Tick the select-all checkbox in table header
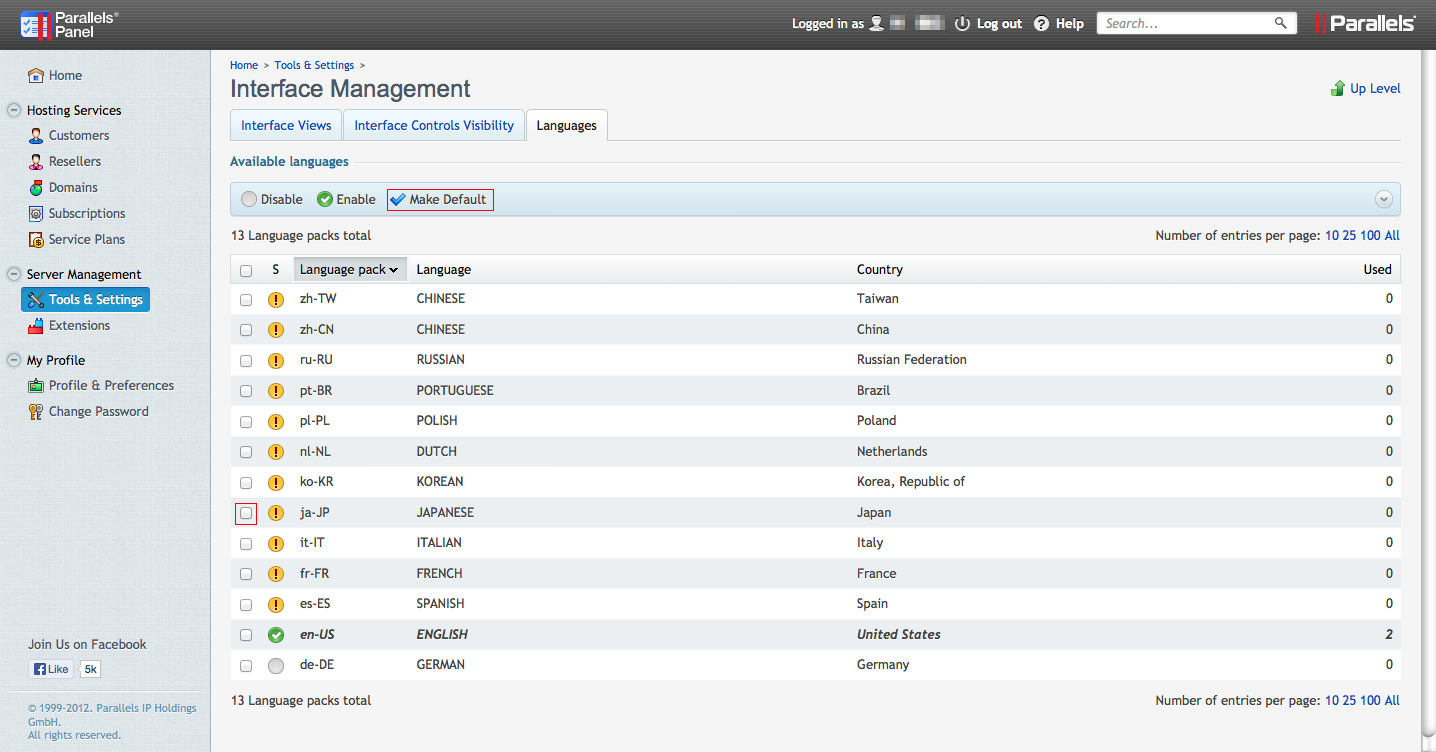The height and width of the screenshot is (752, 1436). (x=246, y=270)
